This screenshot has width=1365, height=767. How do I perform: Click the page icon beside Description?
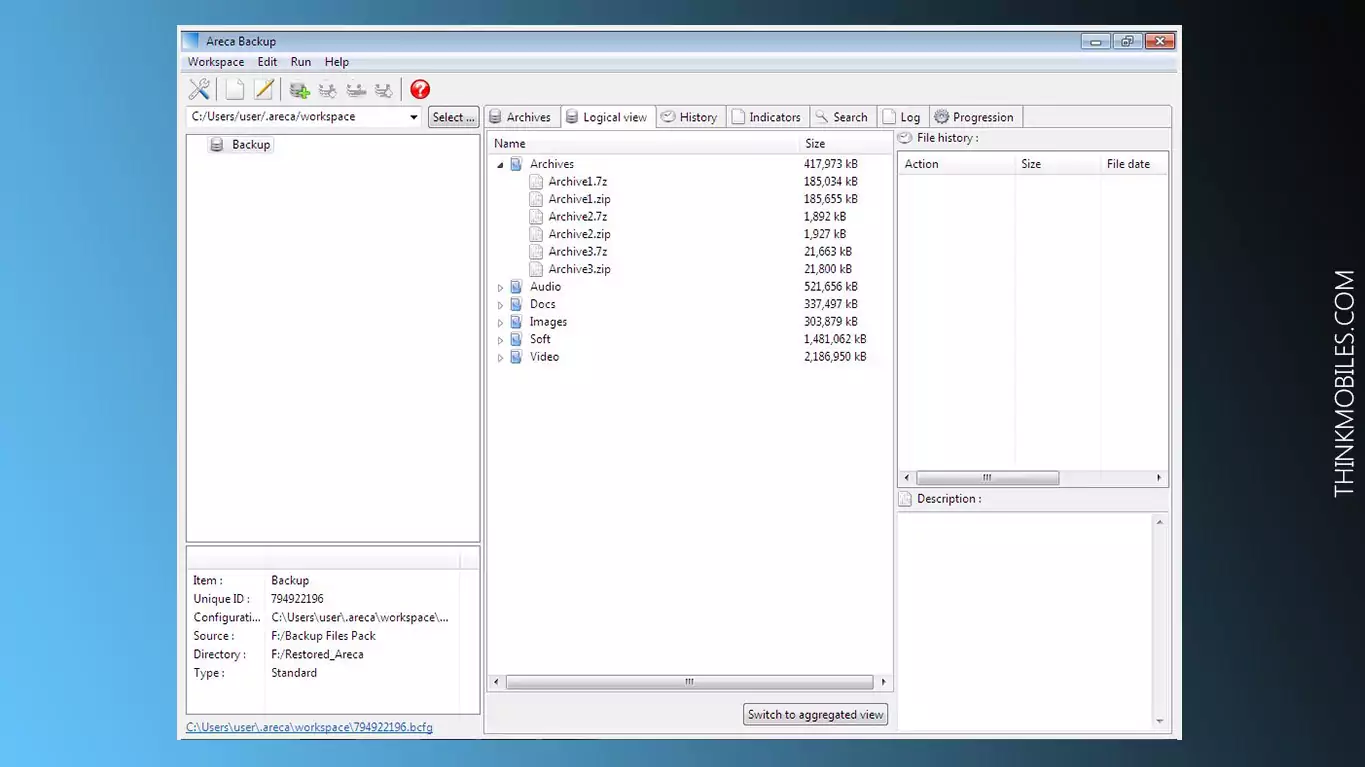905,499
